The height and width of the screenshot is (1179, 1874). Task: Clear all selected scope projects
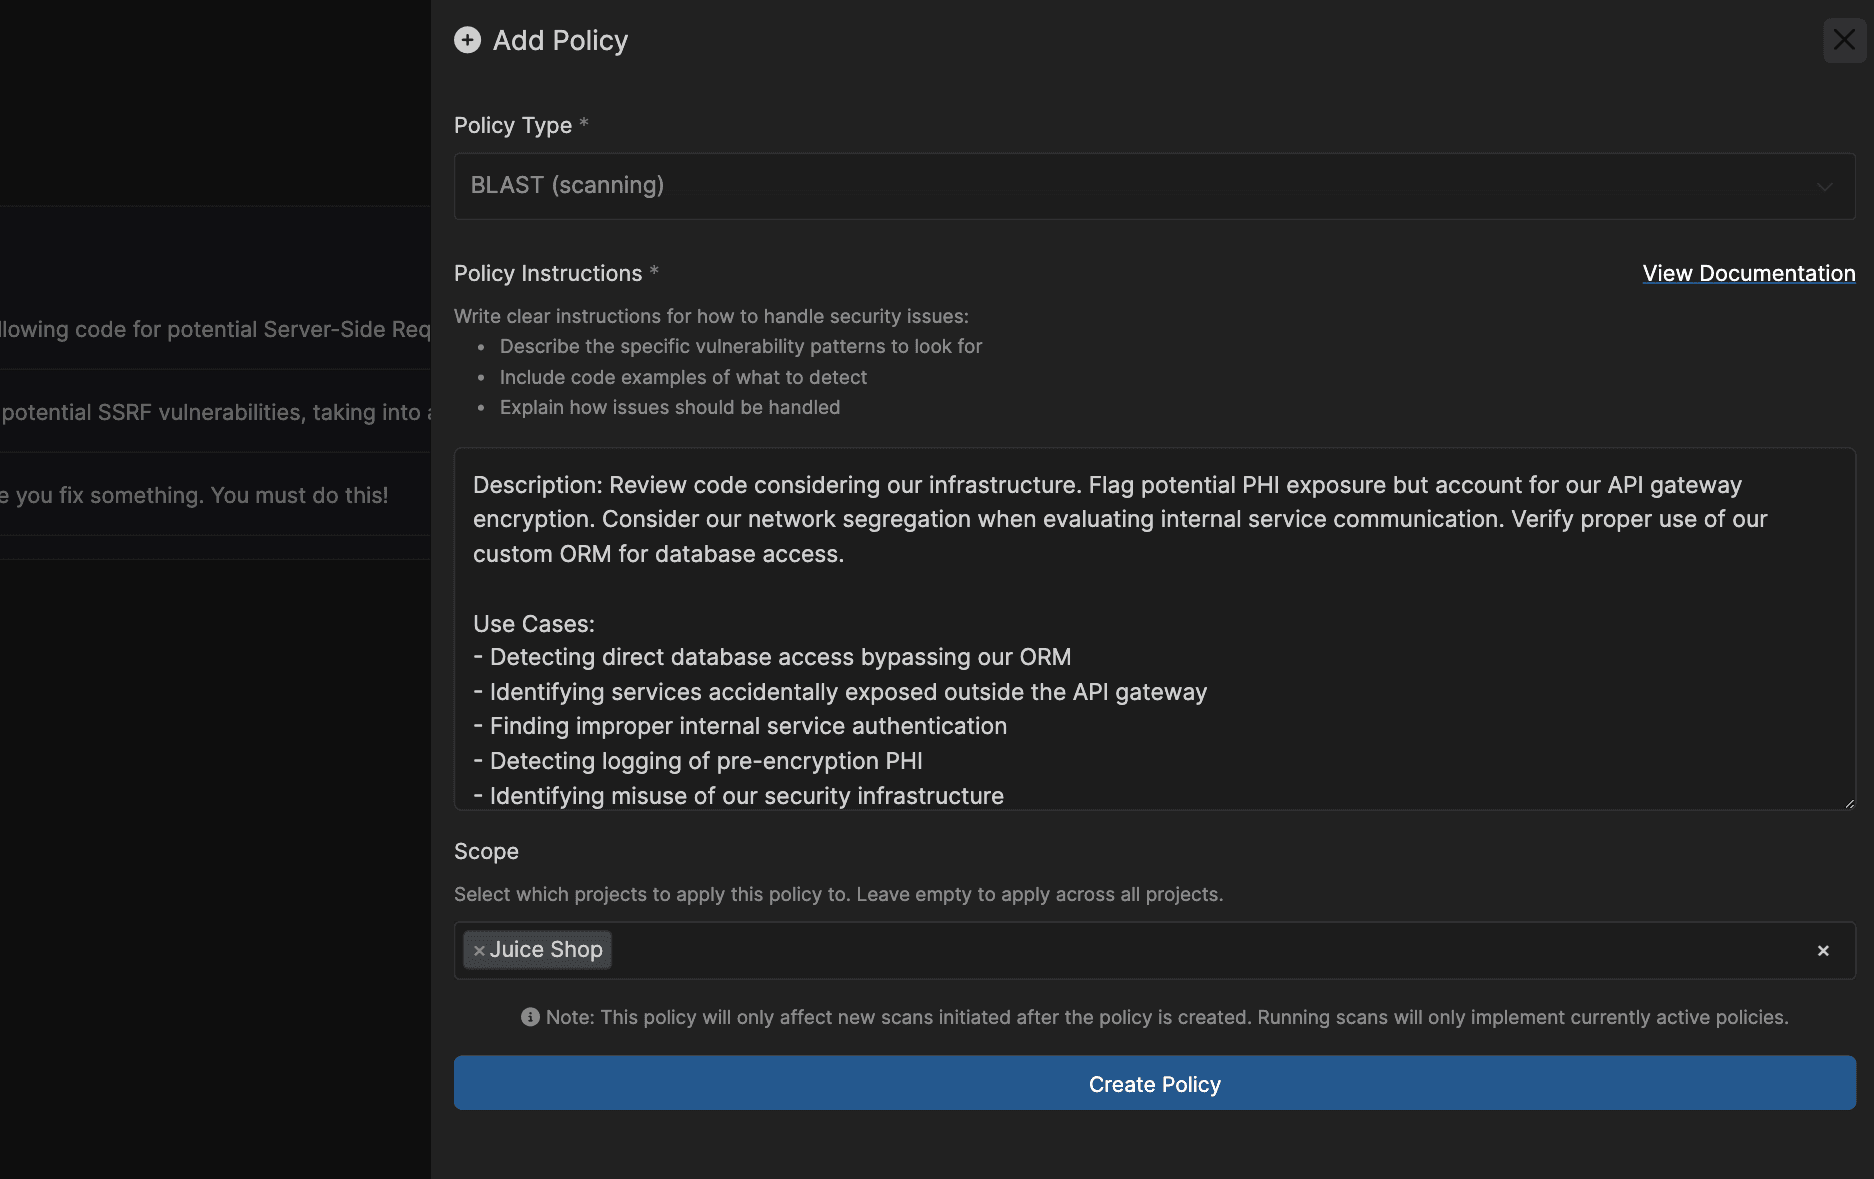(x=1823, y=950)
